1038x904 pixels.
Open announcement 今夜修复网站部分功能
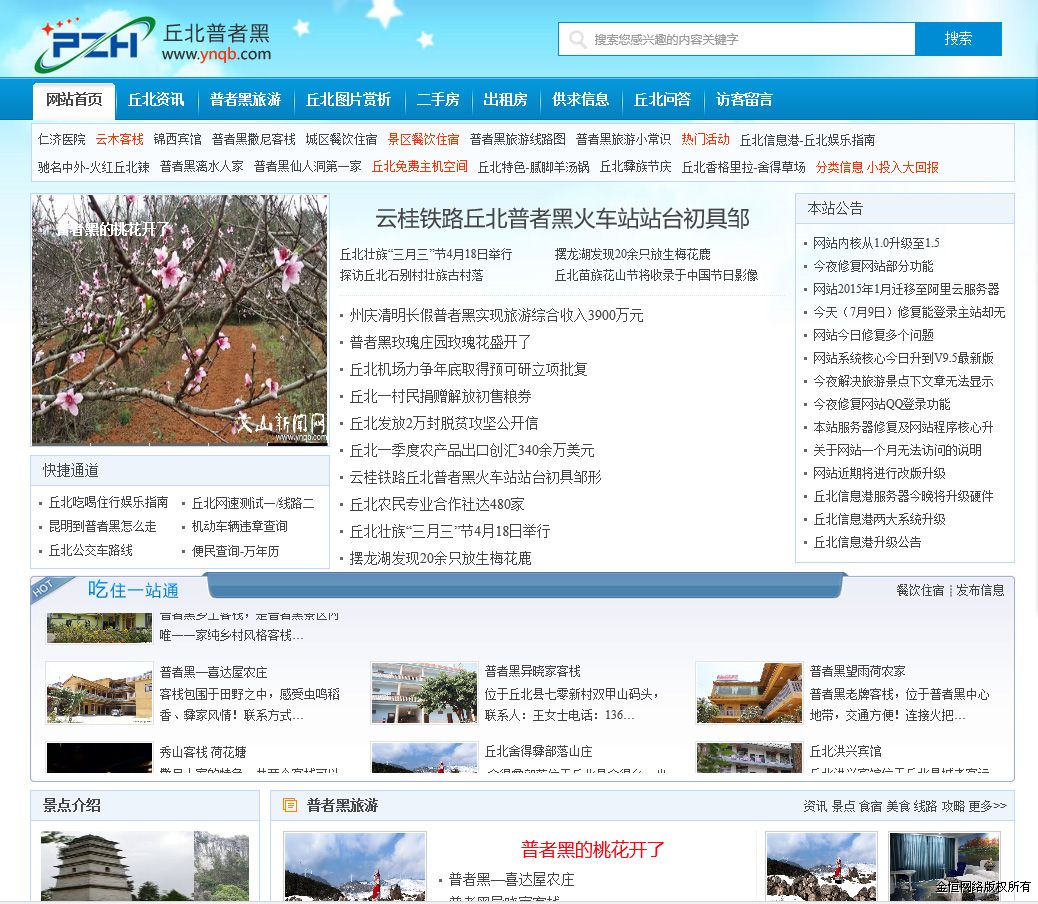point(873,266)
